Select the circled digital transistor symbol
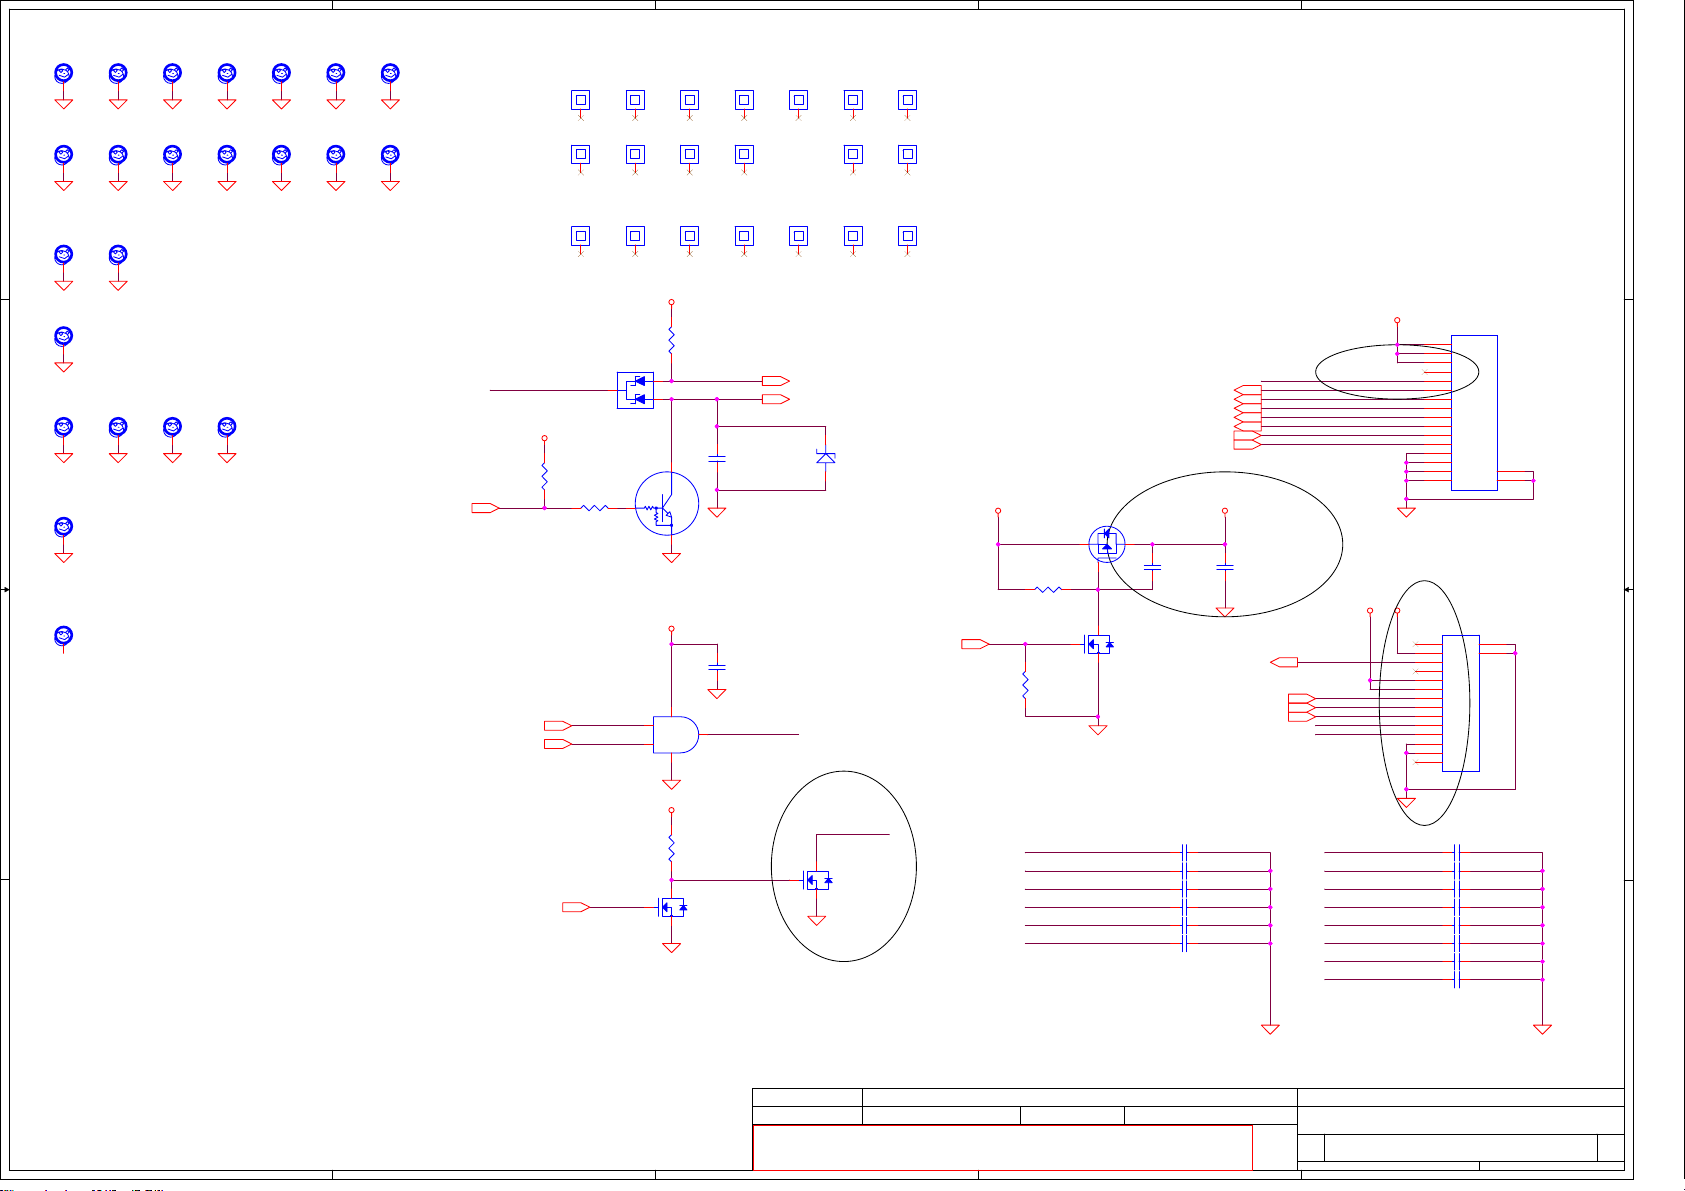Image resolution: width=1685 pixels, height=1191 pixels. 667,503
